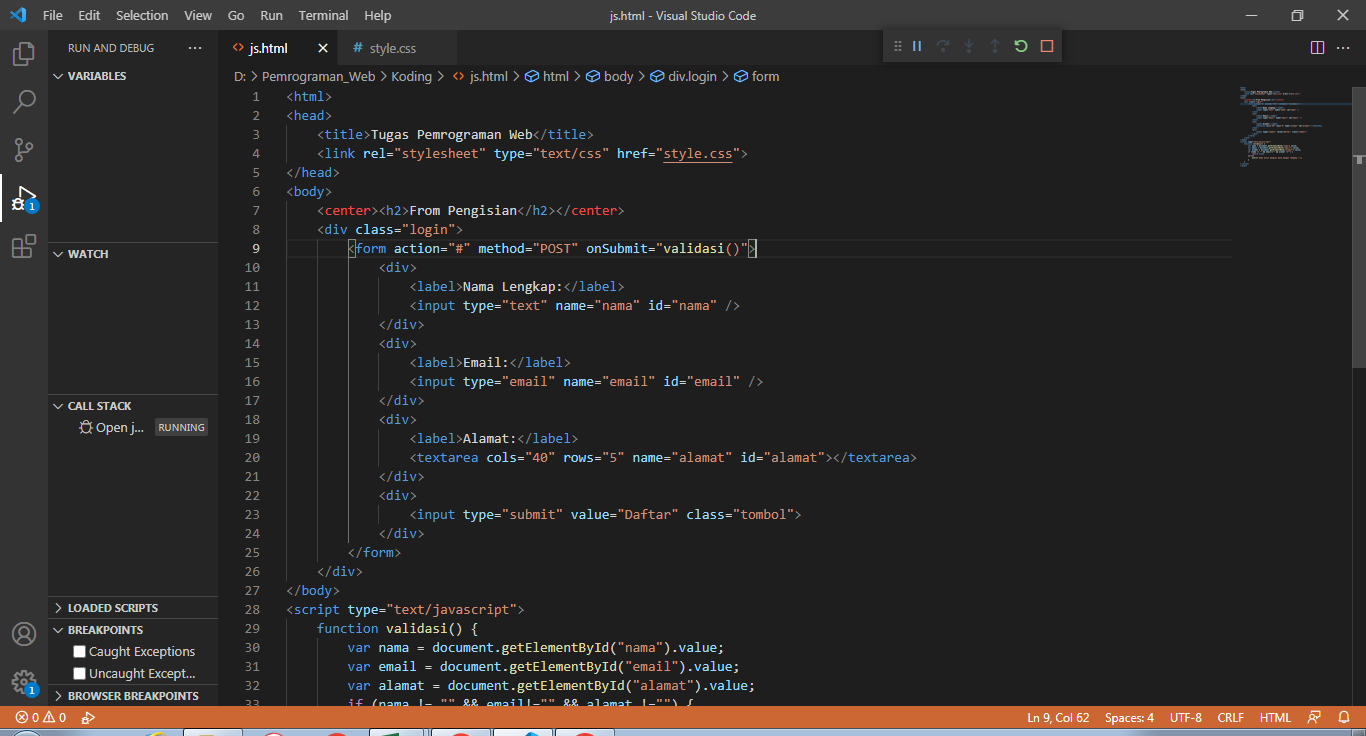Open the Explorer view

click(x=23, y=54)
